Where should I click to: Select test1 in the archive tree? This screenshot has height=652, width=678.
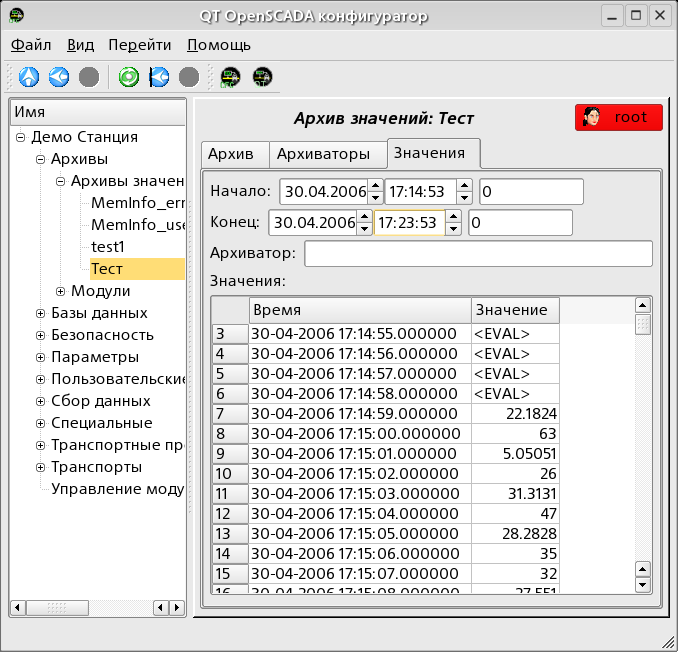click(x=107, y=246)
